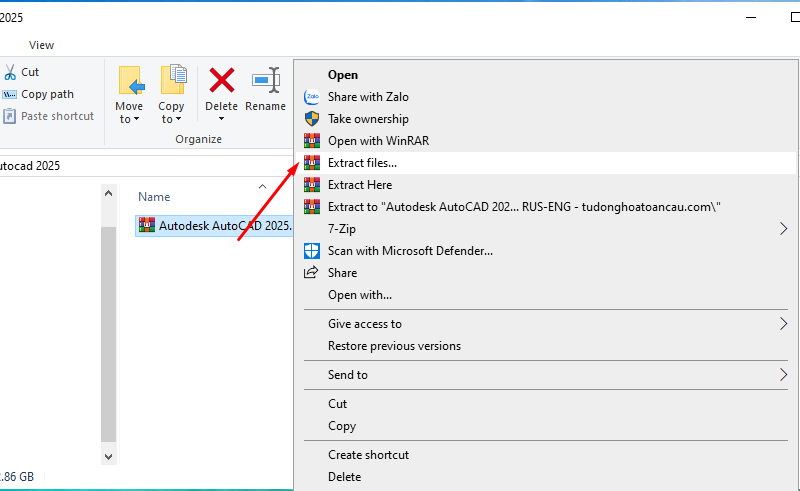Click the Cut scissors icon in ribbon

click(10, 72)
